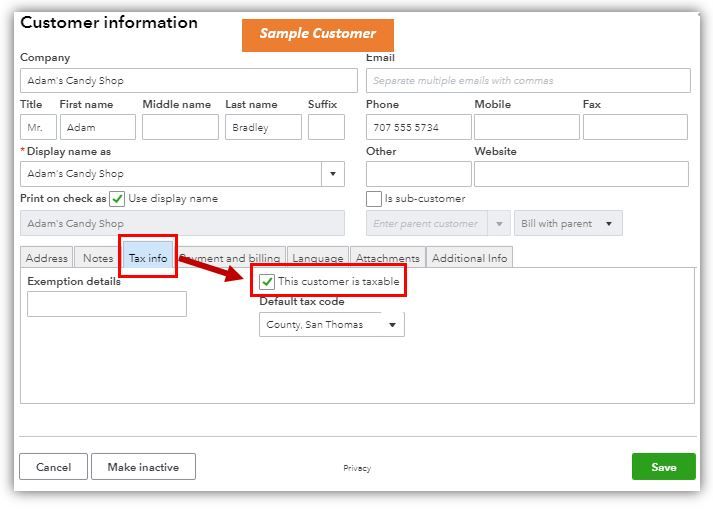Focus the Mobile number field
This screenshot has height=510, width=713.
[x=527, y=127]
